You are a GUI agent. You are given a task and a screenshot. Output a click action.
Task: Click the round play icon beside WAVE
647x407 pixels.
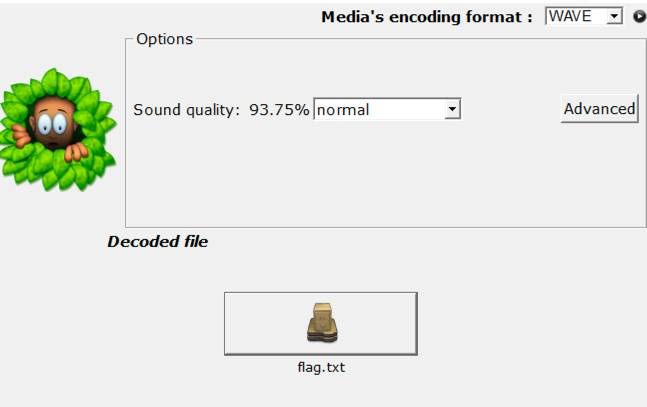639,17
